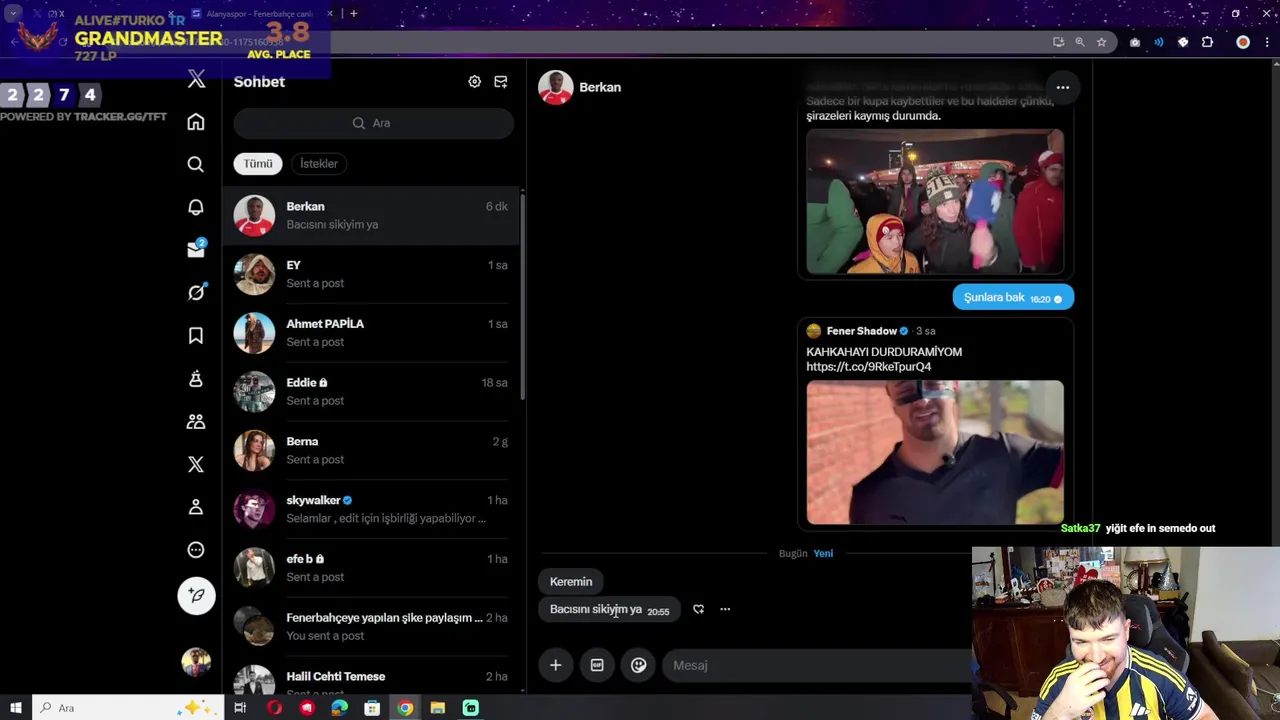Open the Bookmarks icon in sidebar
Viewport: 1280px width, 720px height.
coord(196,336)
